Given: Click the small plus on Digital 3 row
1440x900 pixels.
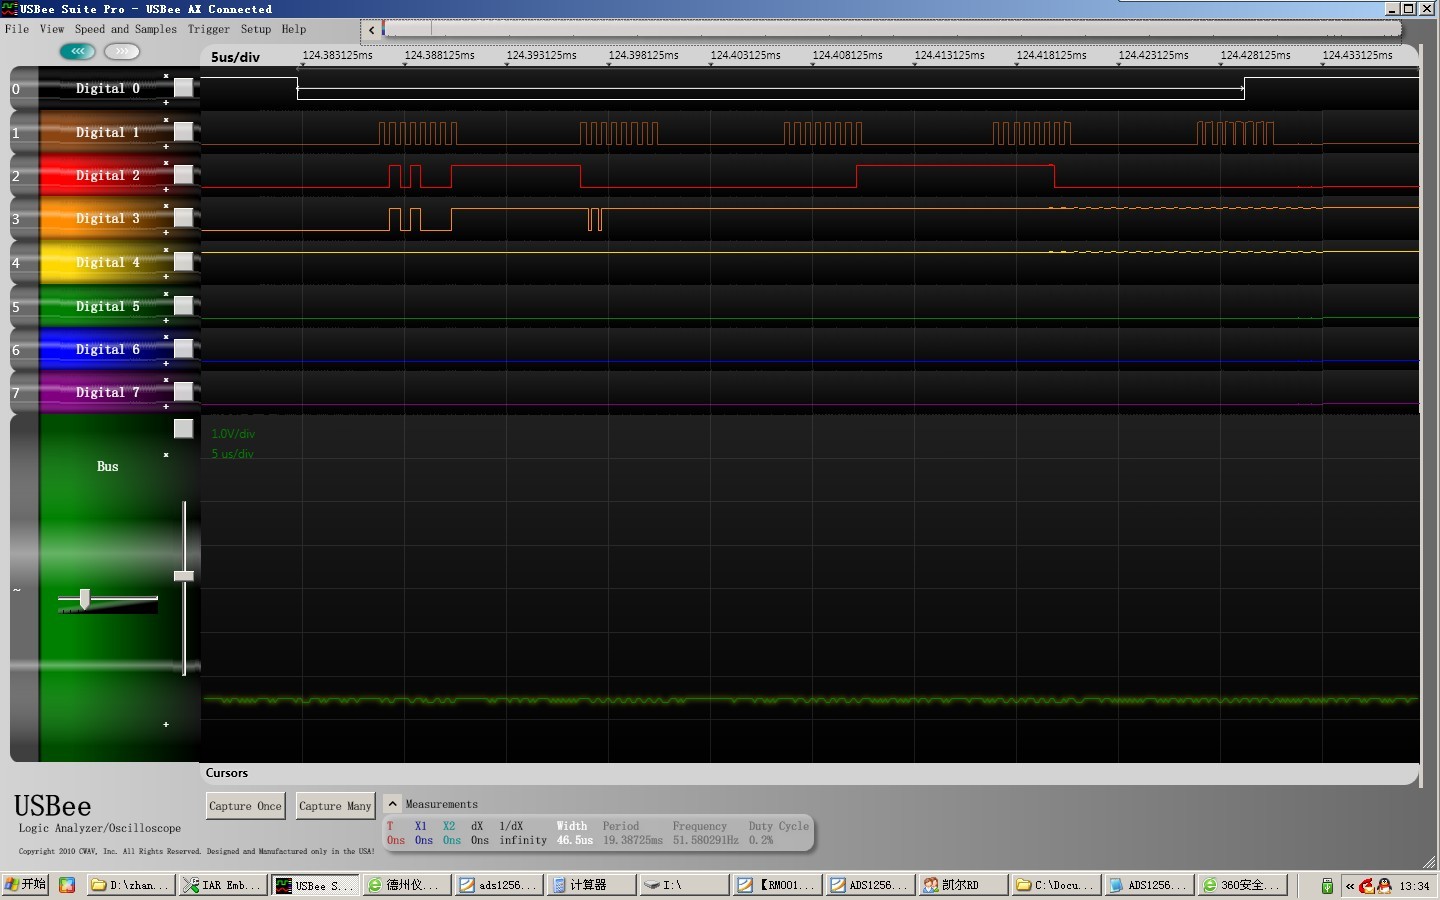Looking at the screenshot, I should coord(166,232).
